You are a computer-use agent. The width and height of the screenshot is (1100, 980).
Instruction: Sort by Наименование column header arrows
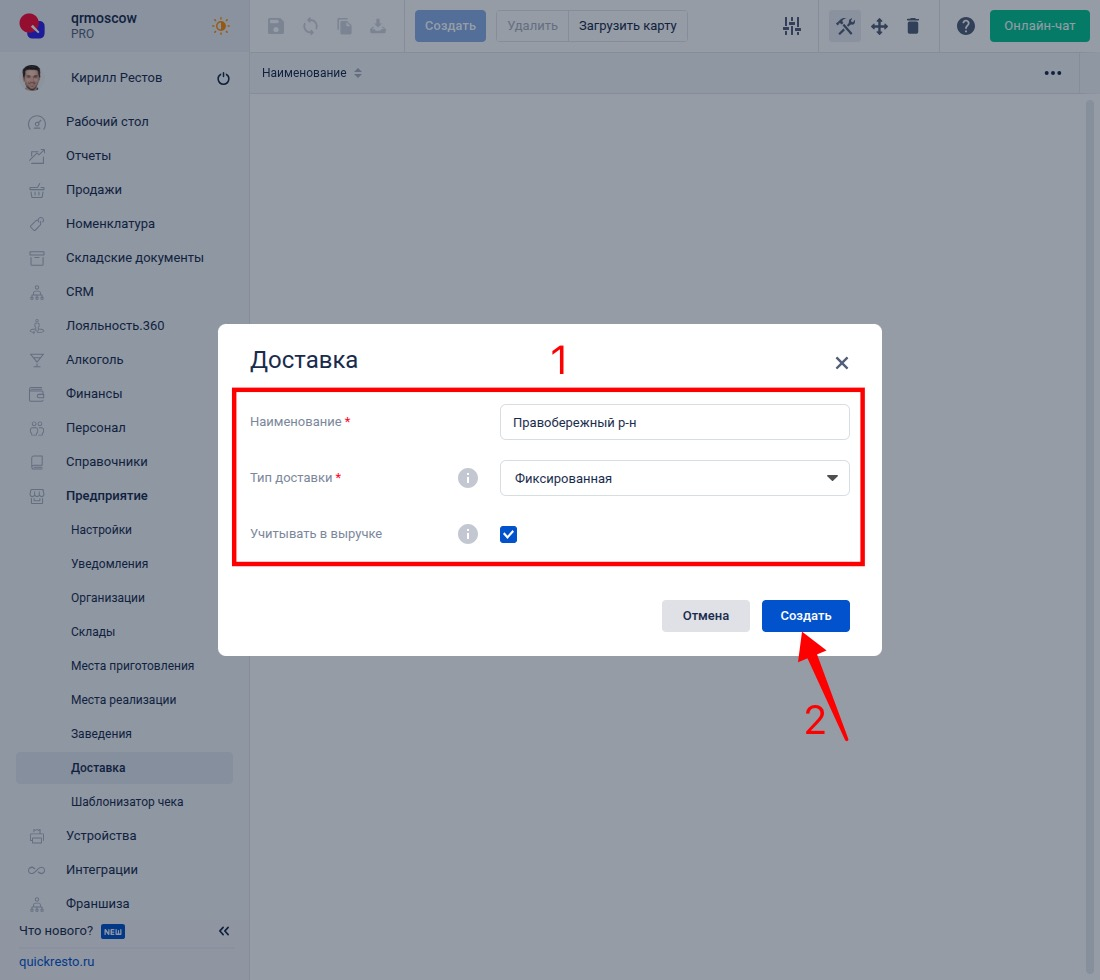[358, 74]
